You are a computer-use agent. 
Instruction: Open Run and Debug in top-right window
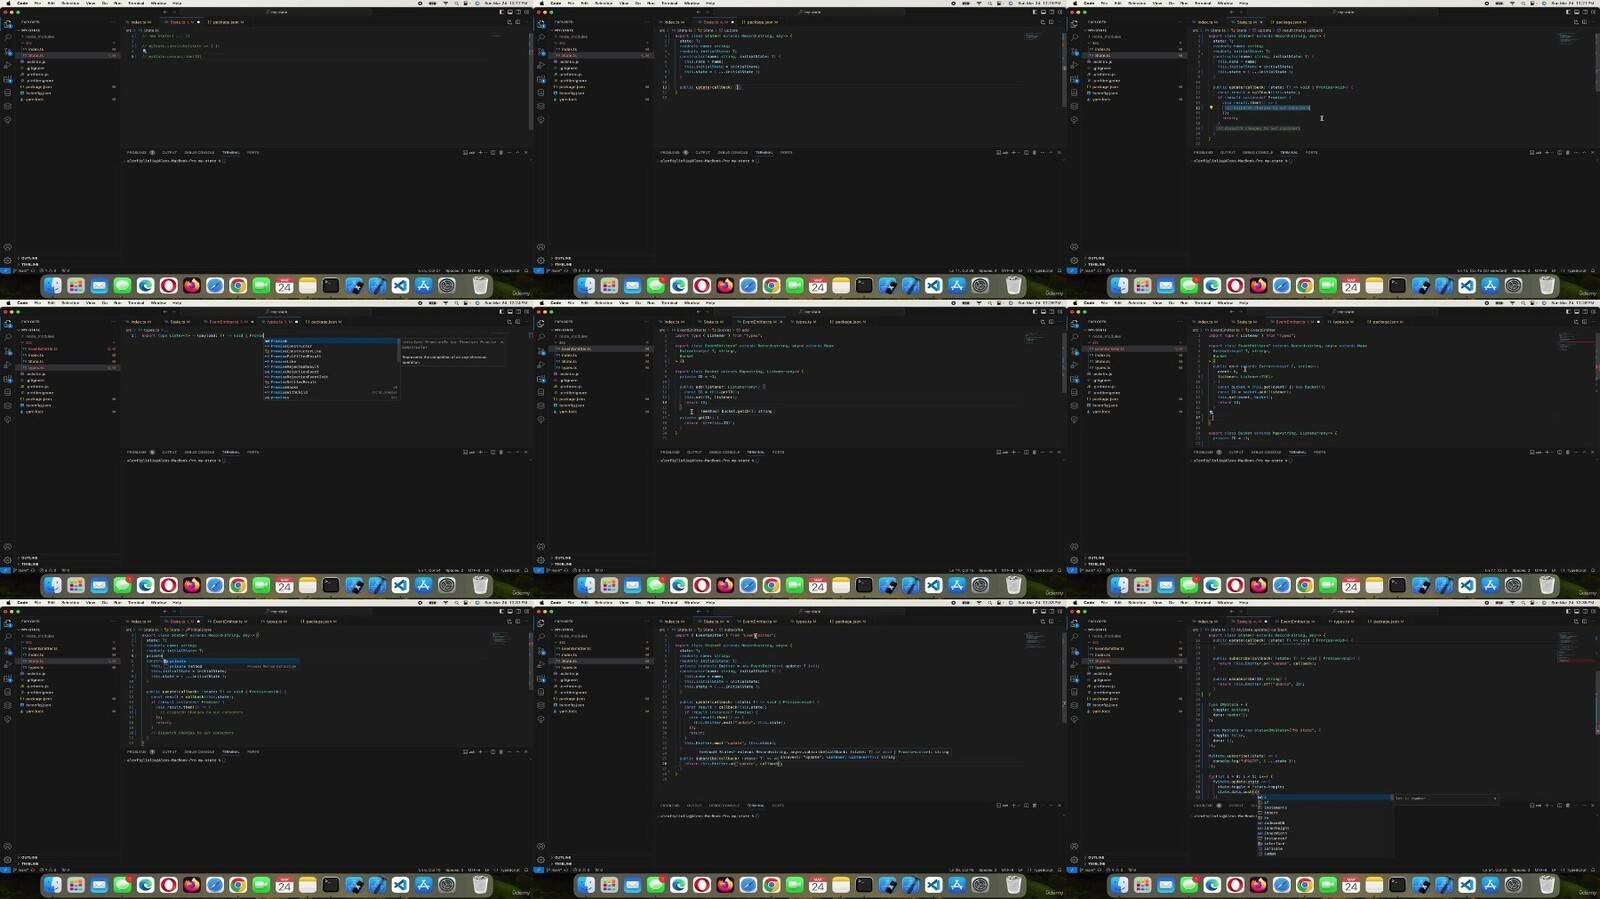point(1074,65)
